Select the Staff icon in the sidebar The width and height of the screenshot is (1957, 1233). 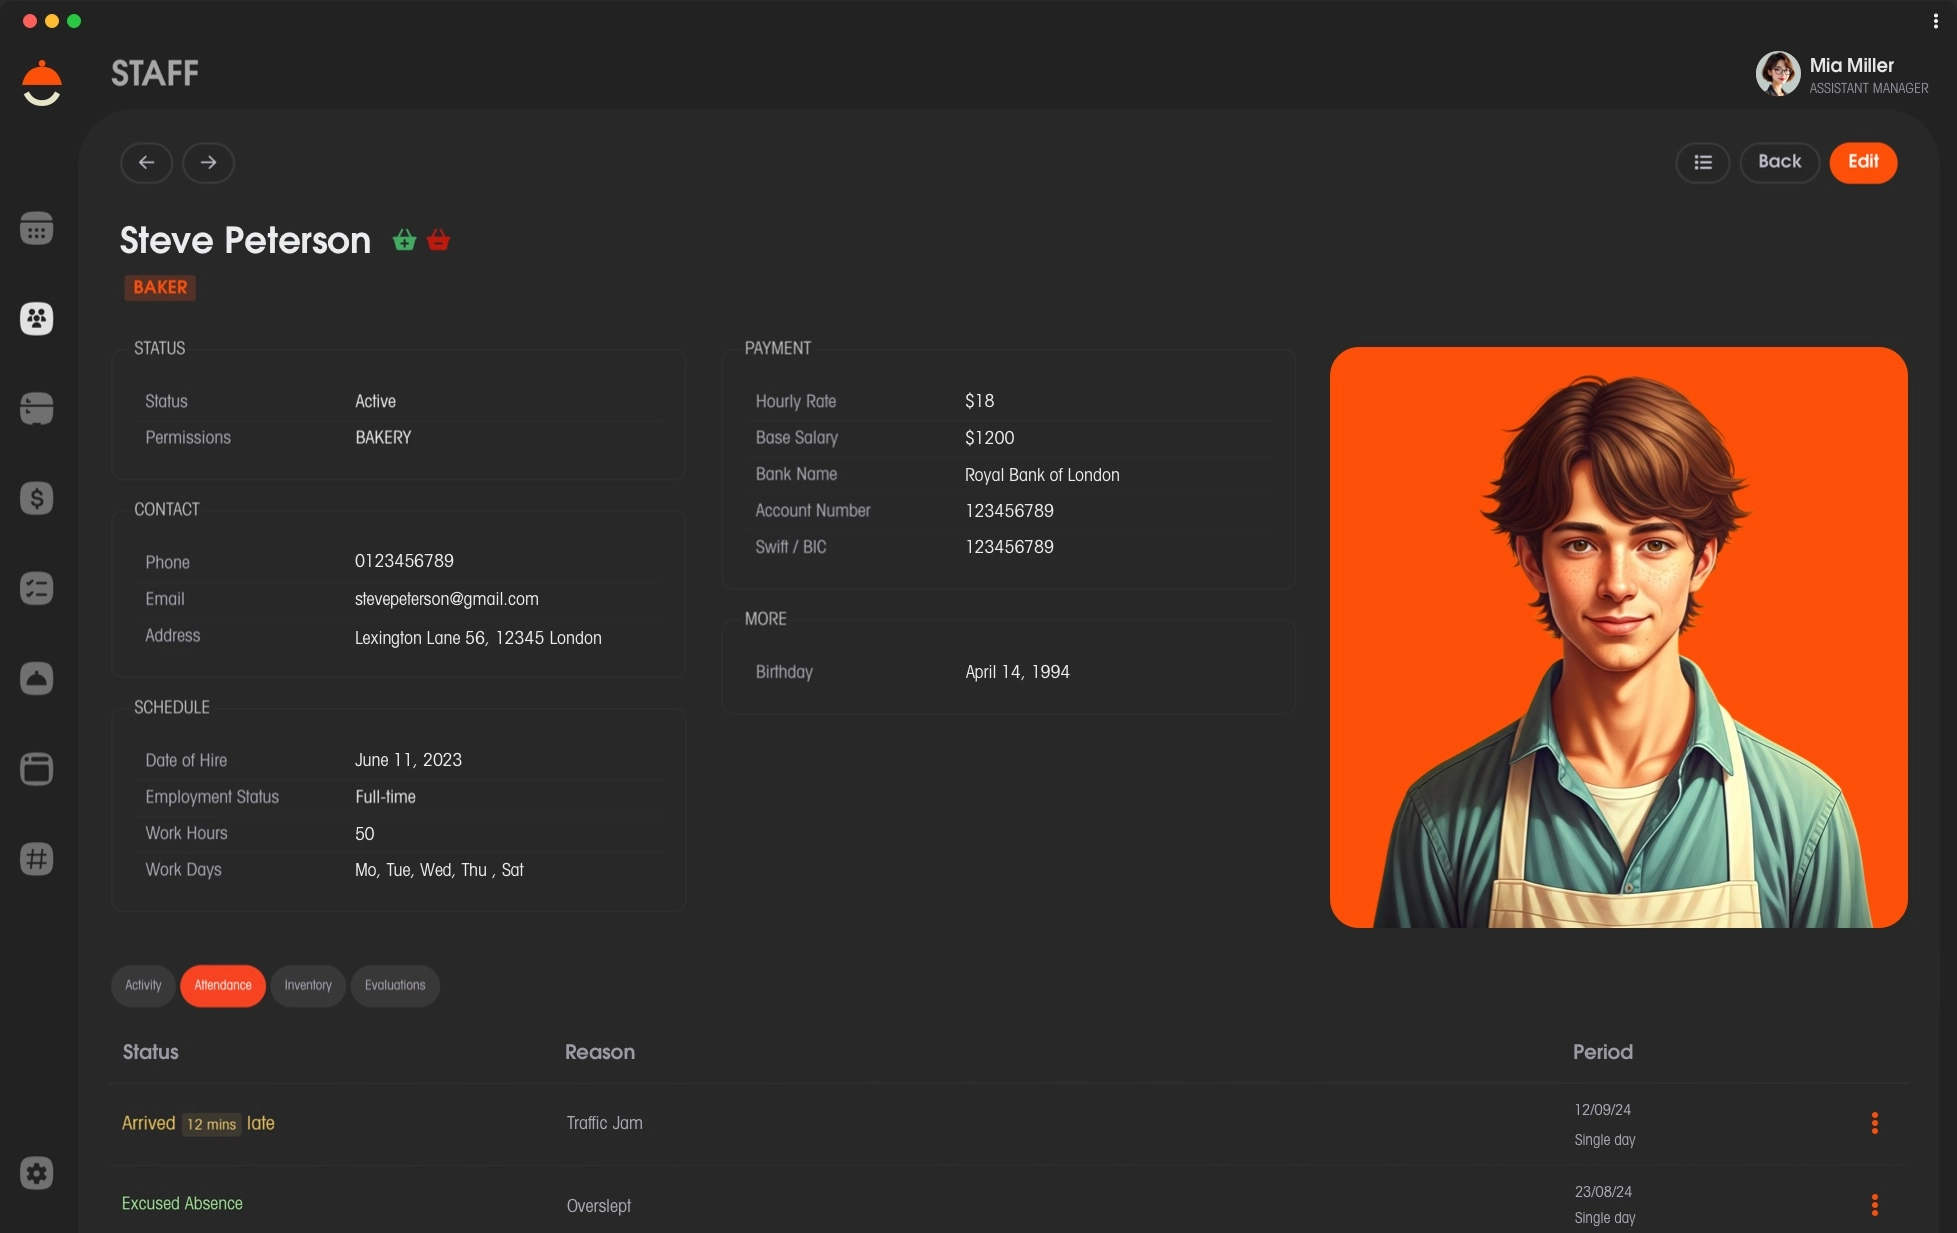coord(37,319)
